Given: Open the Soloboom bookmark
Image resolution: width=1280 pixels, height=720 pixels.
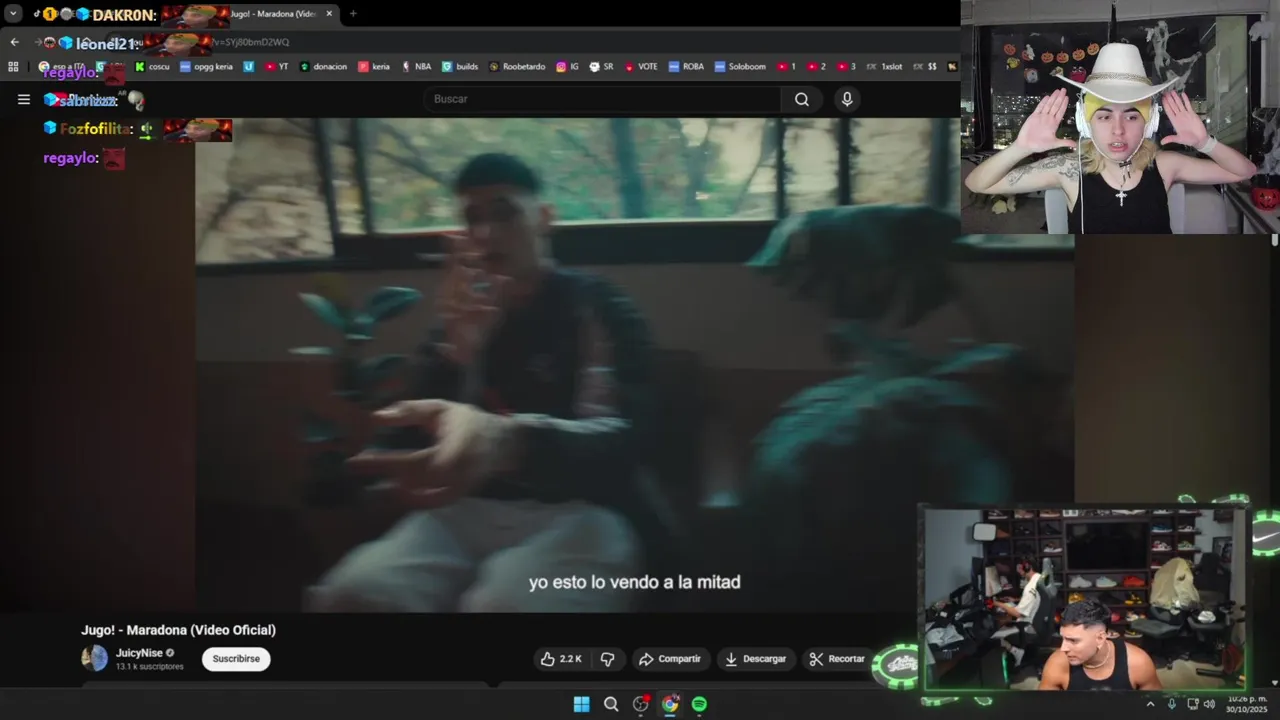Looking at the screenshot, I should (740, 67).
